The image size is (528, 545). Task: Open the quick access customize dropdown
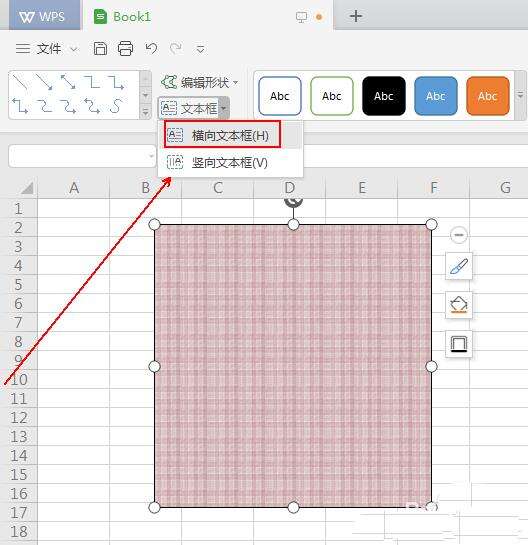(x=200, y=49)
